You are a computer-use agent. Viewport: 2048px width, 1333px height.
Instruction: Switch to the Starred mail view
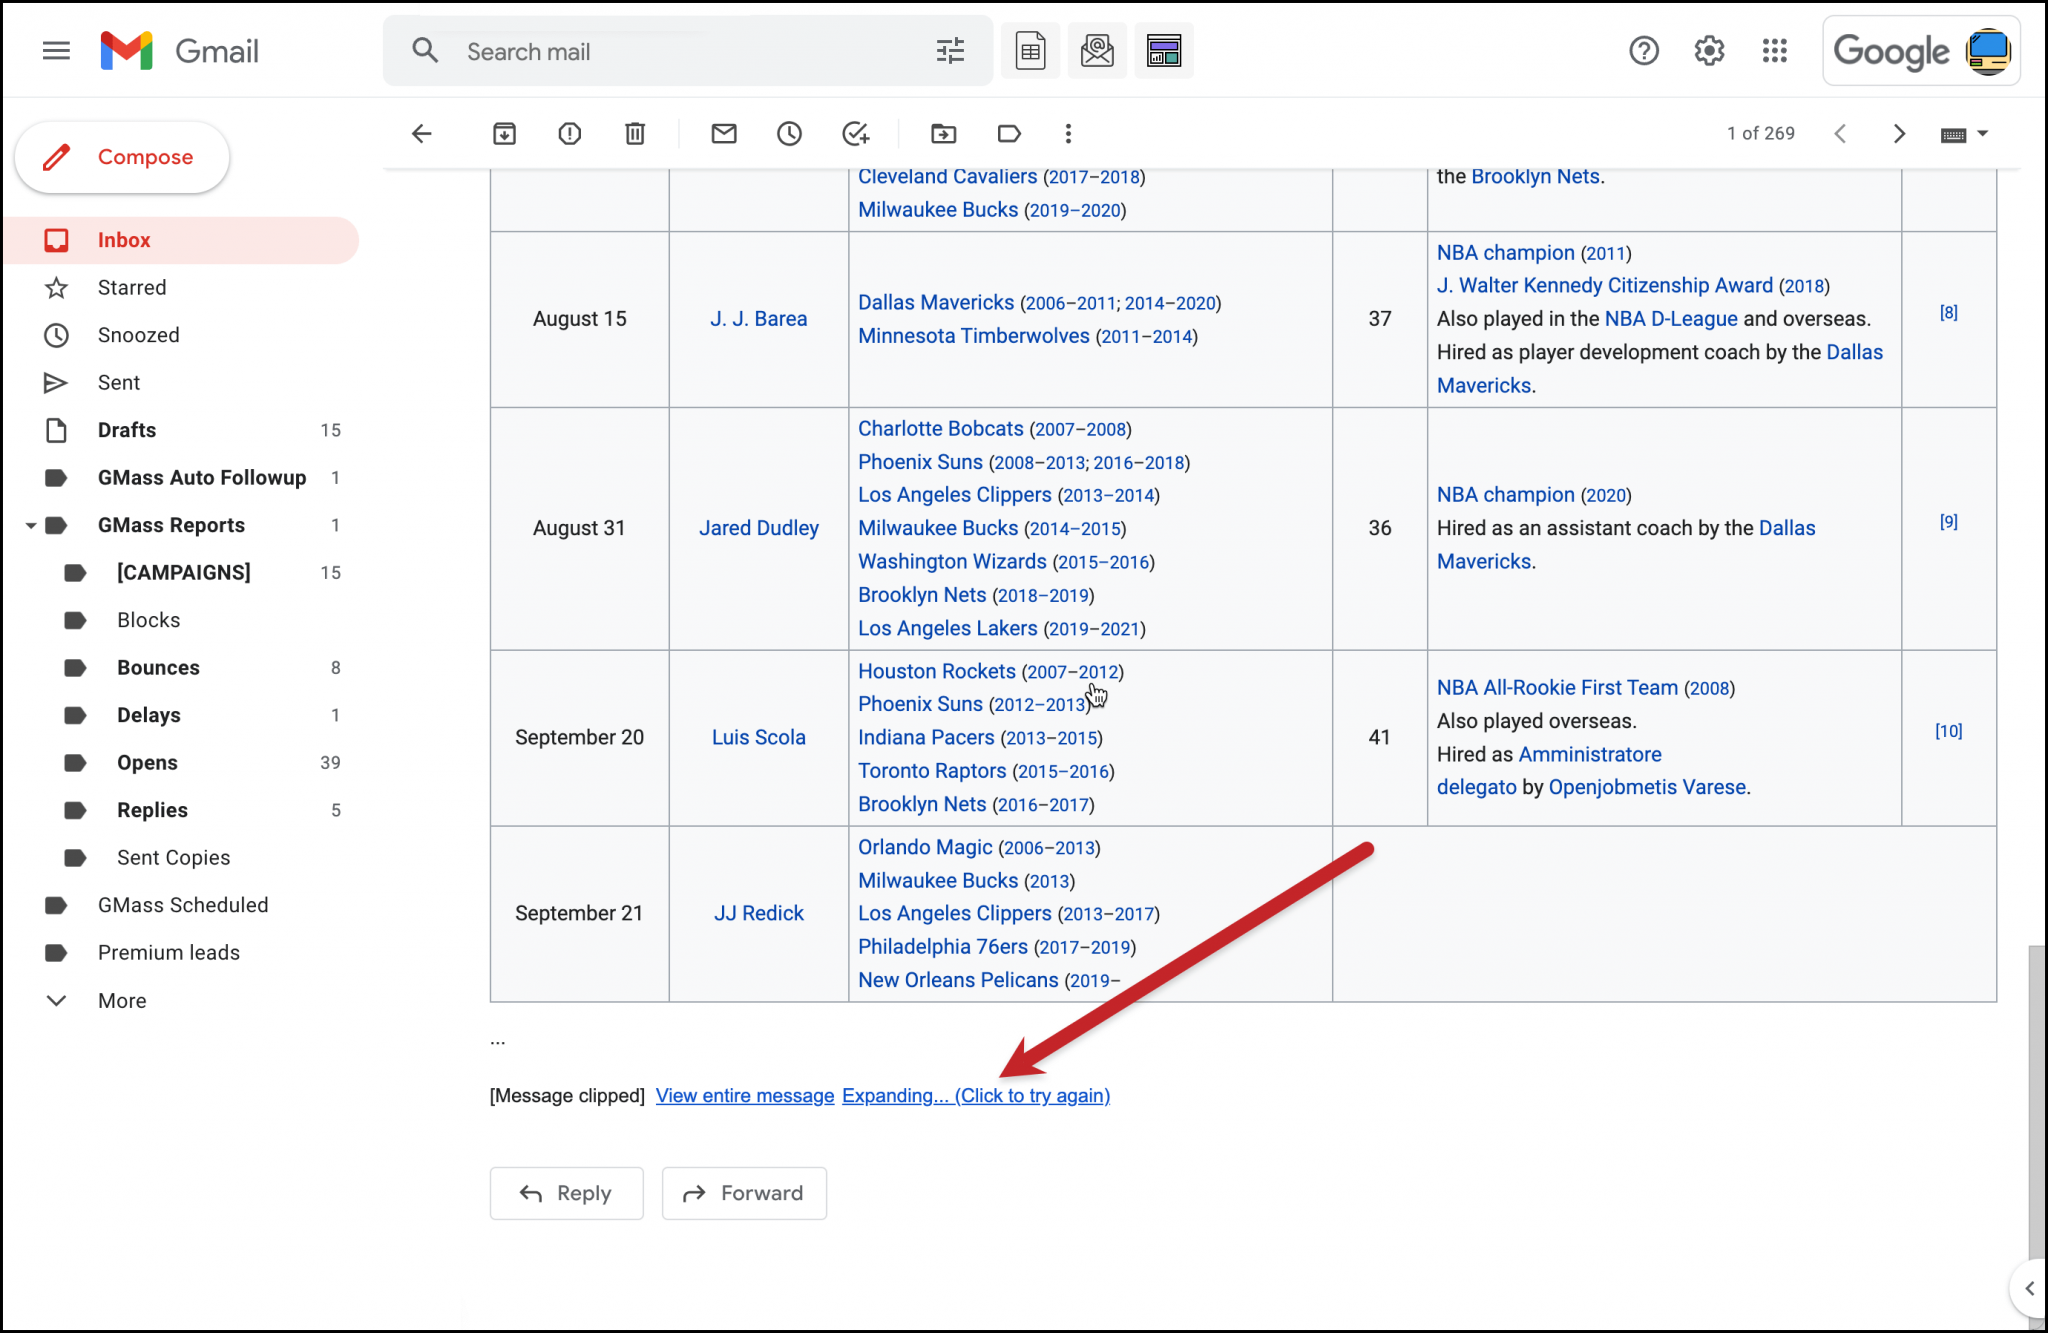131,287
